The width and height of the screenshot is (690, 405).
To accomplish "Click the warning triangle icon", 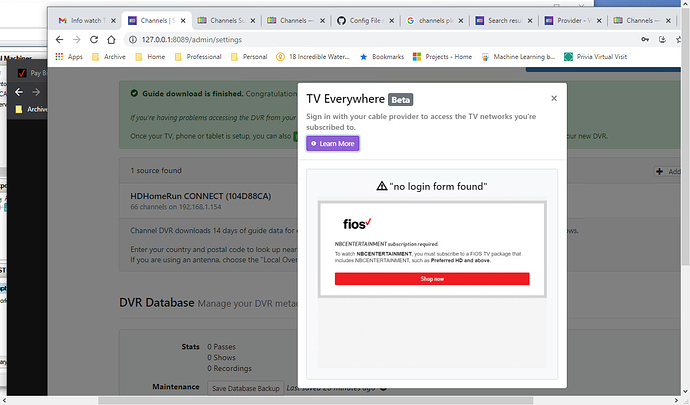I will 382,186.
